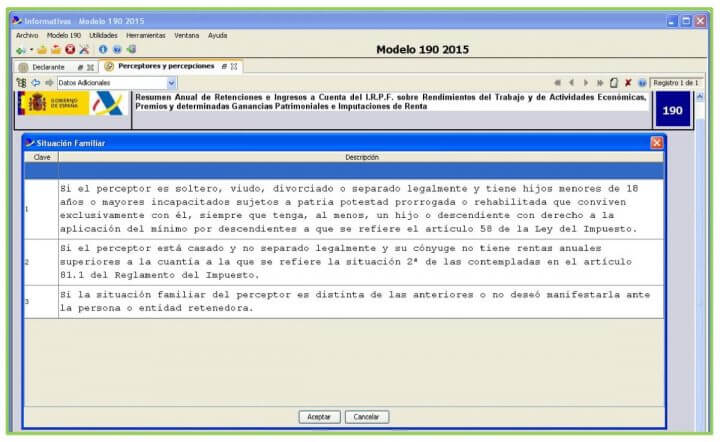The height and width of the screenshot is (442, 720).
Task: Open the Ayuda menu
Action: click(218, 35)
